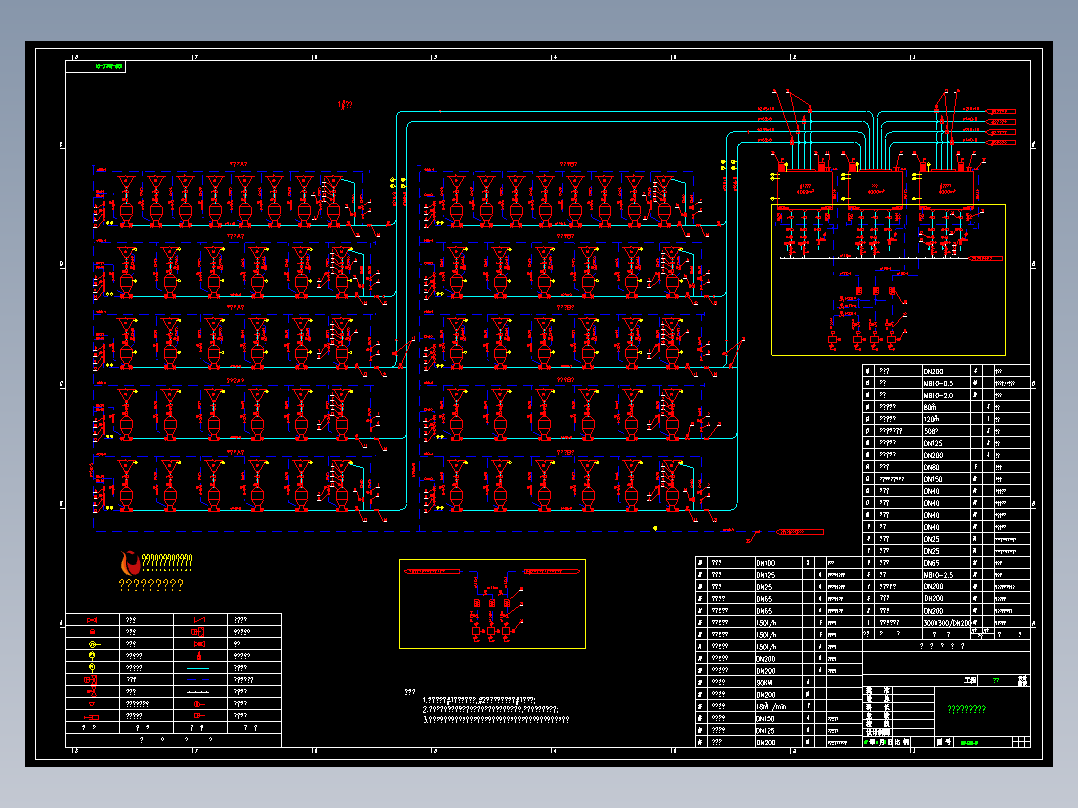1078x808 pixels.
Task: Select long red tag ending bottom dashed line
Action: (x=800, y=532)
